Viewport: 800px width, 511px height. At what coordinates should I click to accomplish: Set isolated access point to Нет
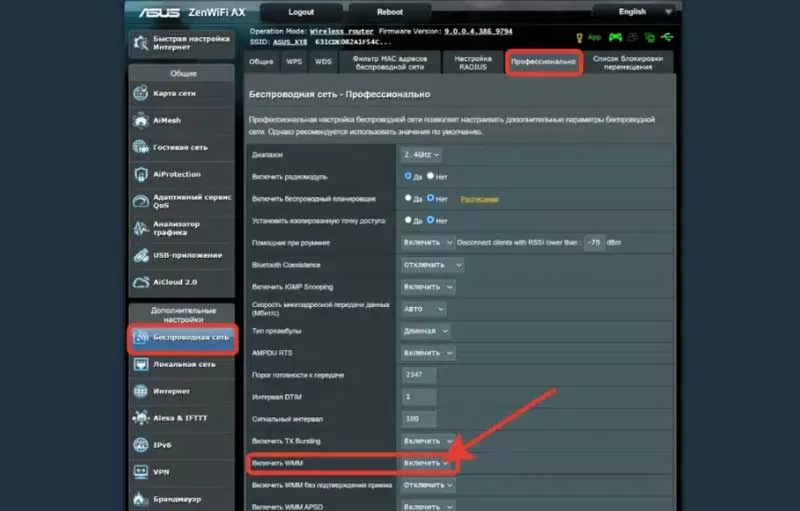430,220
